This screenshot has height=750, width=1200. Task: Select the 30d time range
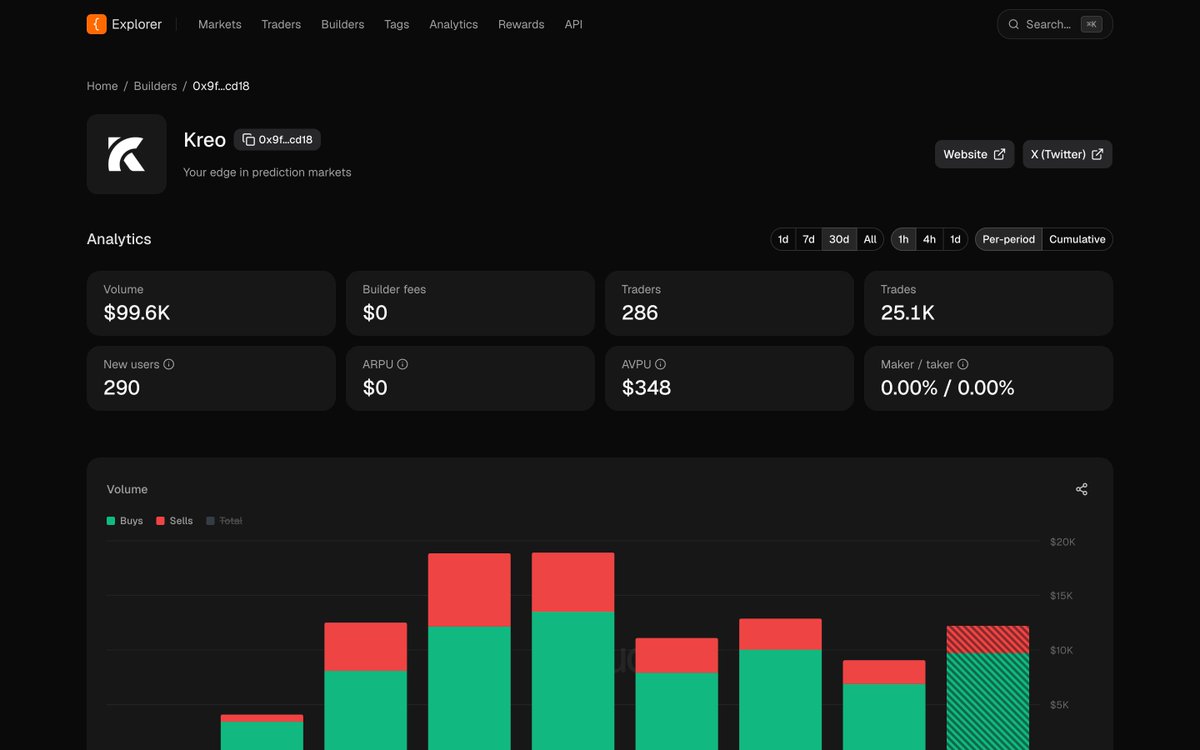[839, 239]
